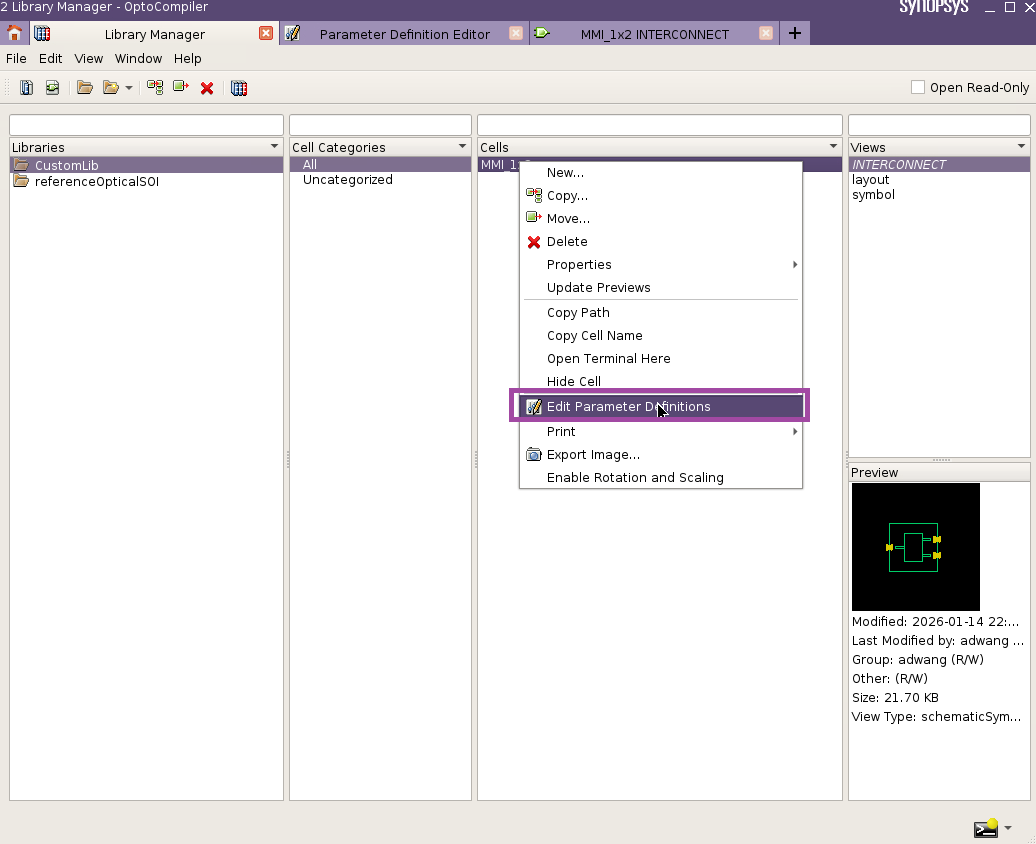Open the View menu
Image resolution: width=1036 pixels, height=844 pixels.
click(89, 59)
